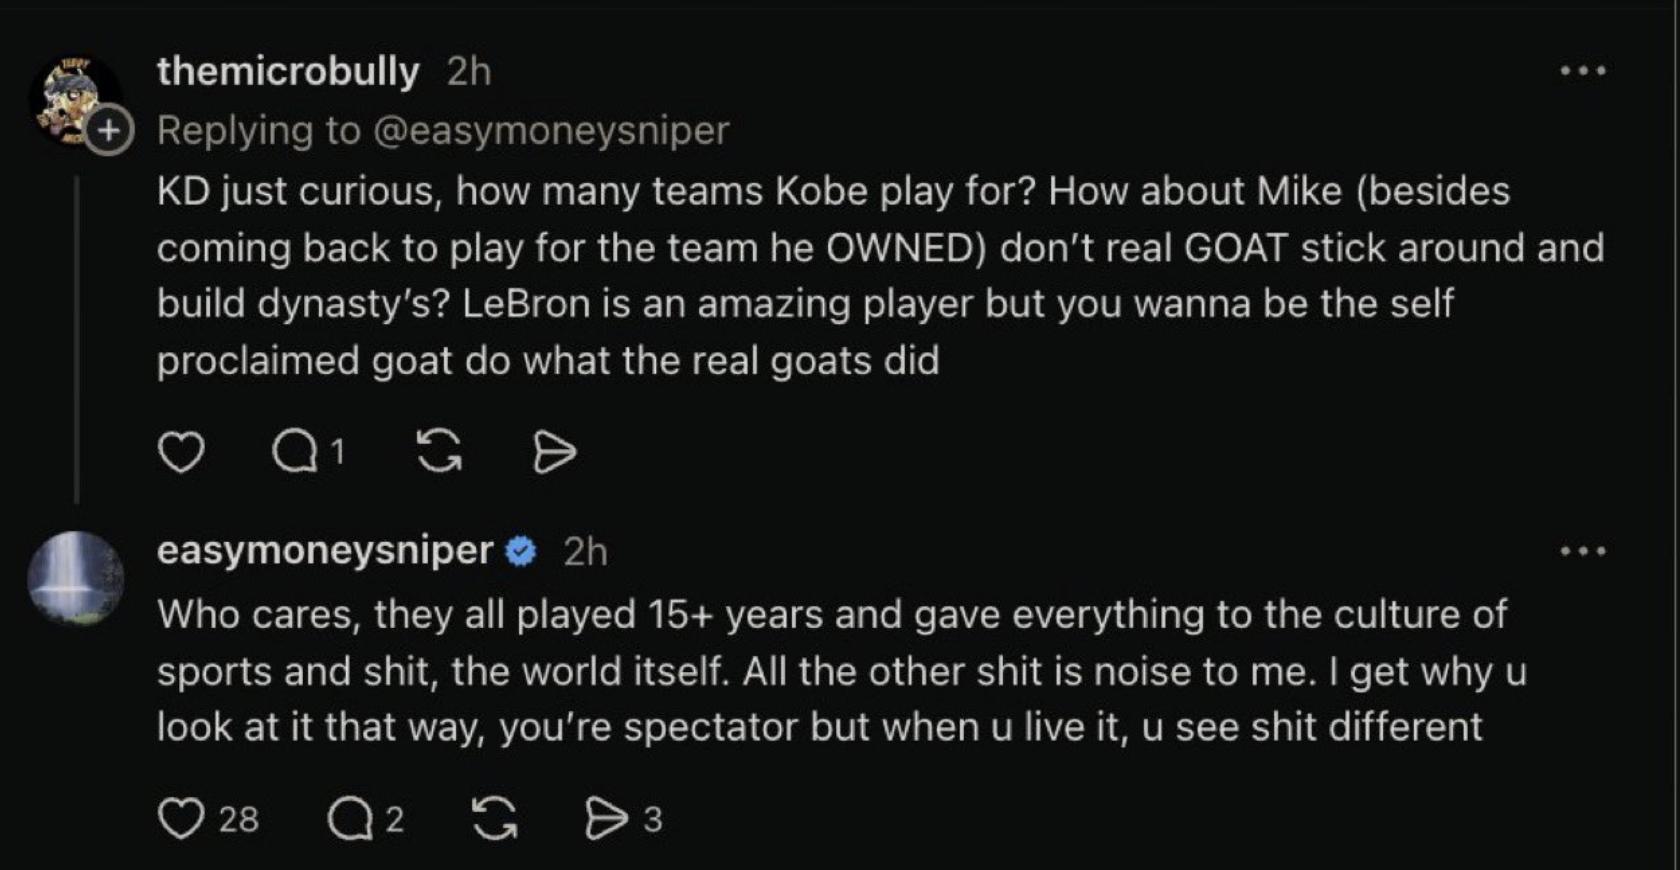Open the 2 replies under easymoneysniper's post
1680x870 pixels.
[366, 819]
